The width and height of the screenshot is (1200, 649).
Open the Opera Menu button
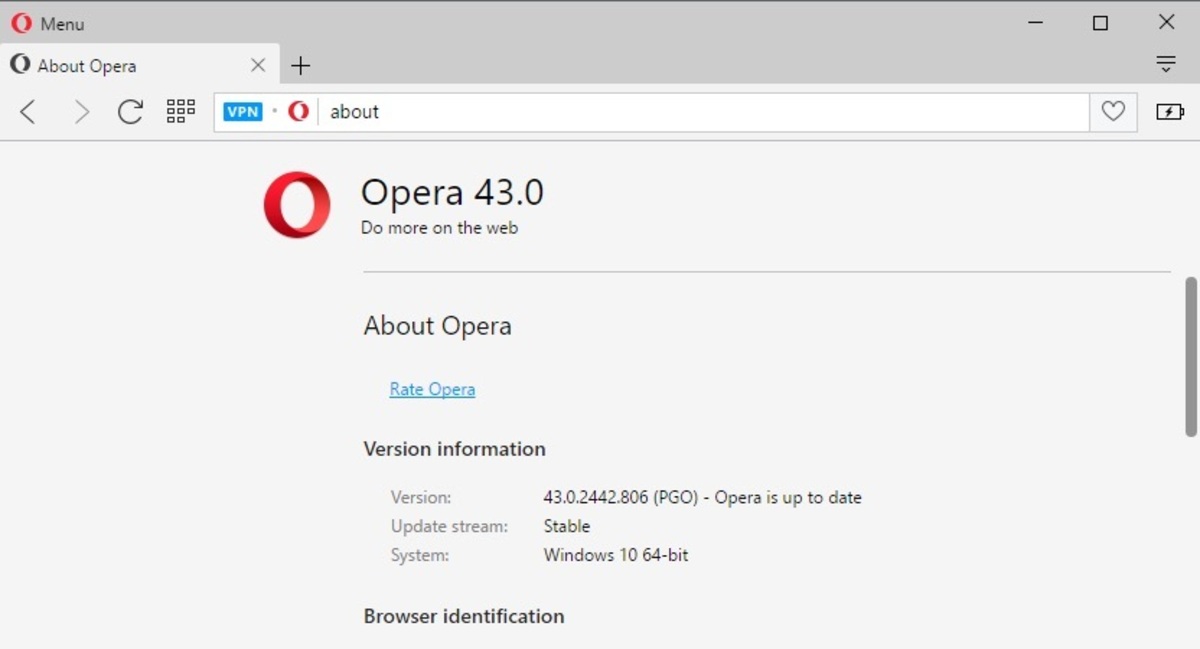click(x=47, y=23)
